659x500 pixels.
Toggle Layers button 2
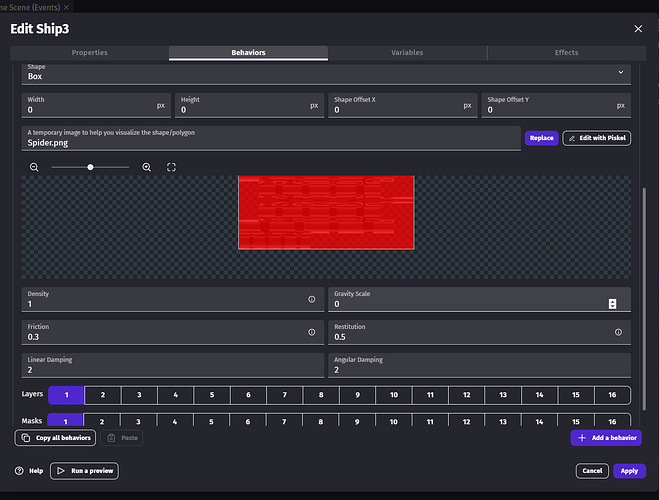point(103,395)
